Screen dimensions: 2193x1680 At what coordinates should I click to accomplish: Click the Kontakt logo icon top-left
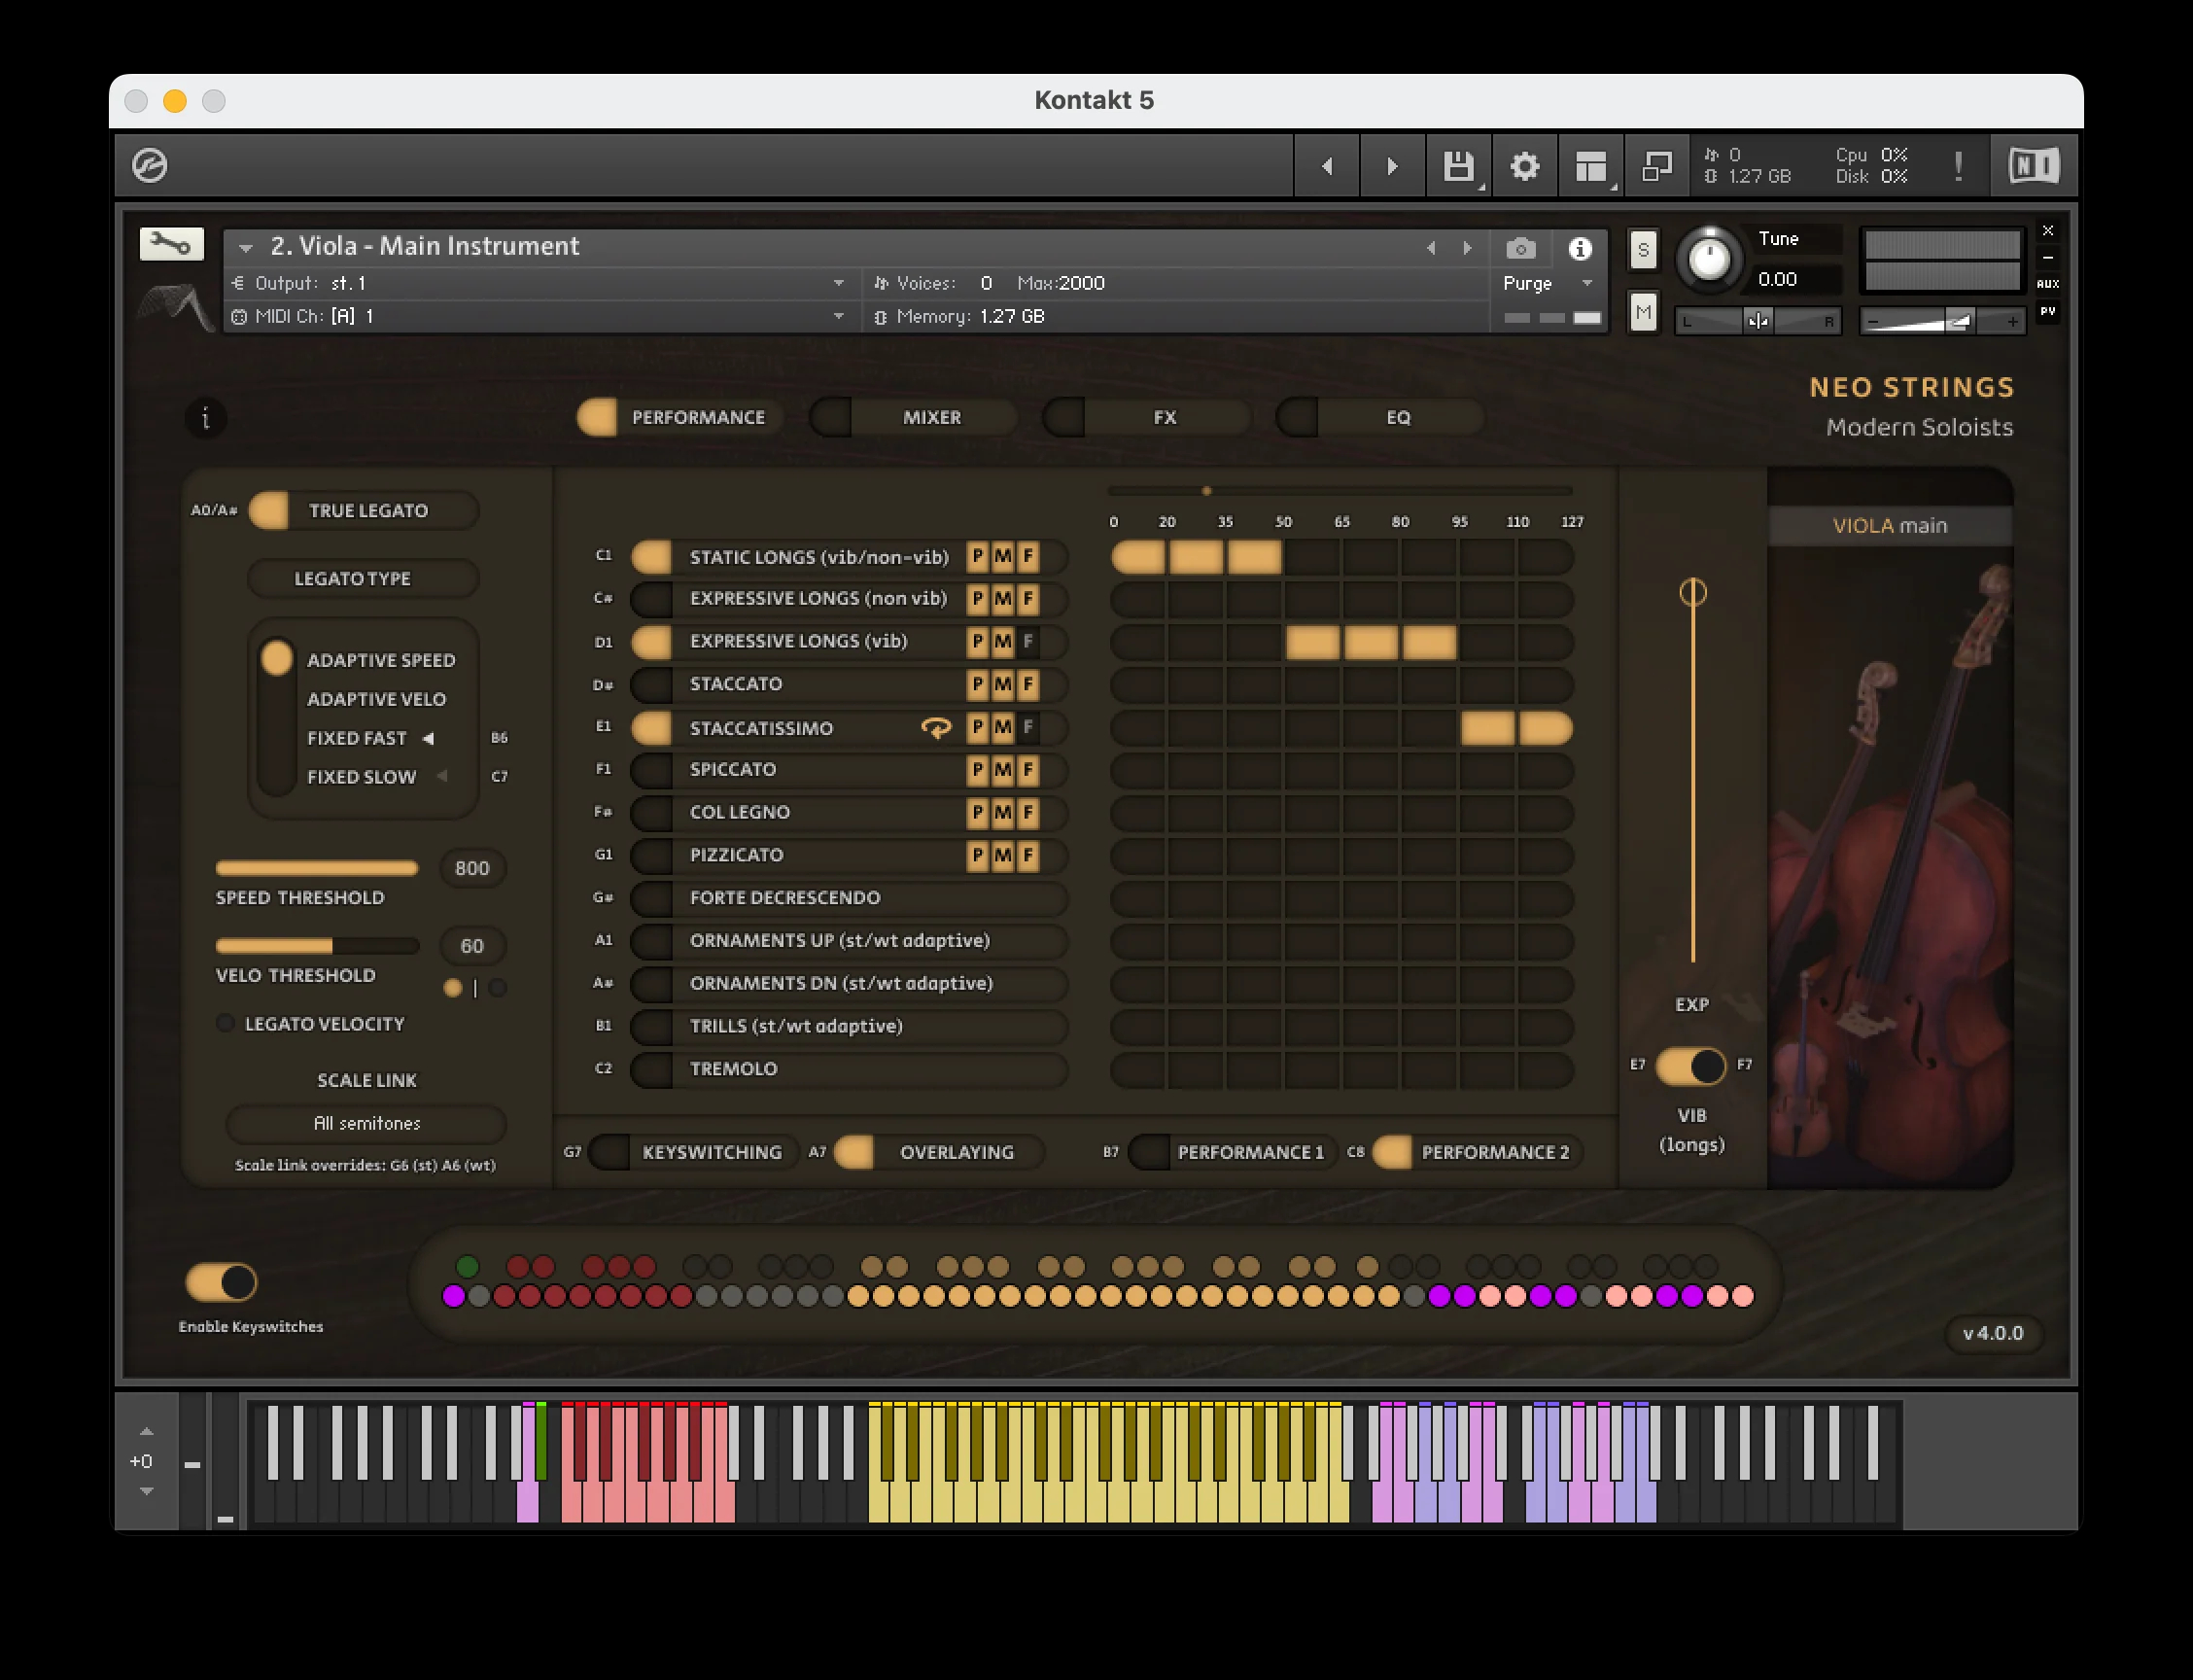click(150, 165)
